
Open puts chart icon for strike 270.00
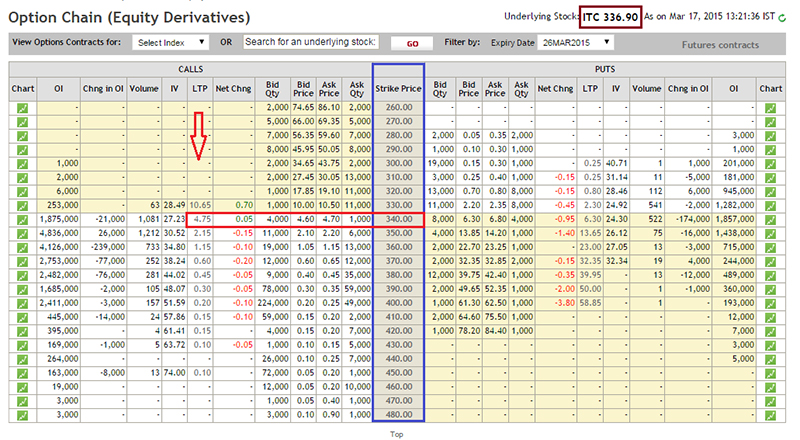[770, 122]
